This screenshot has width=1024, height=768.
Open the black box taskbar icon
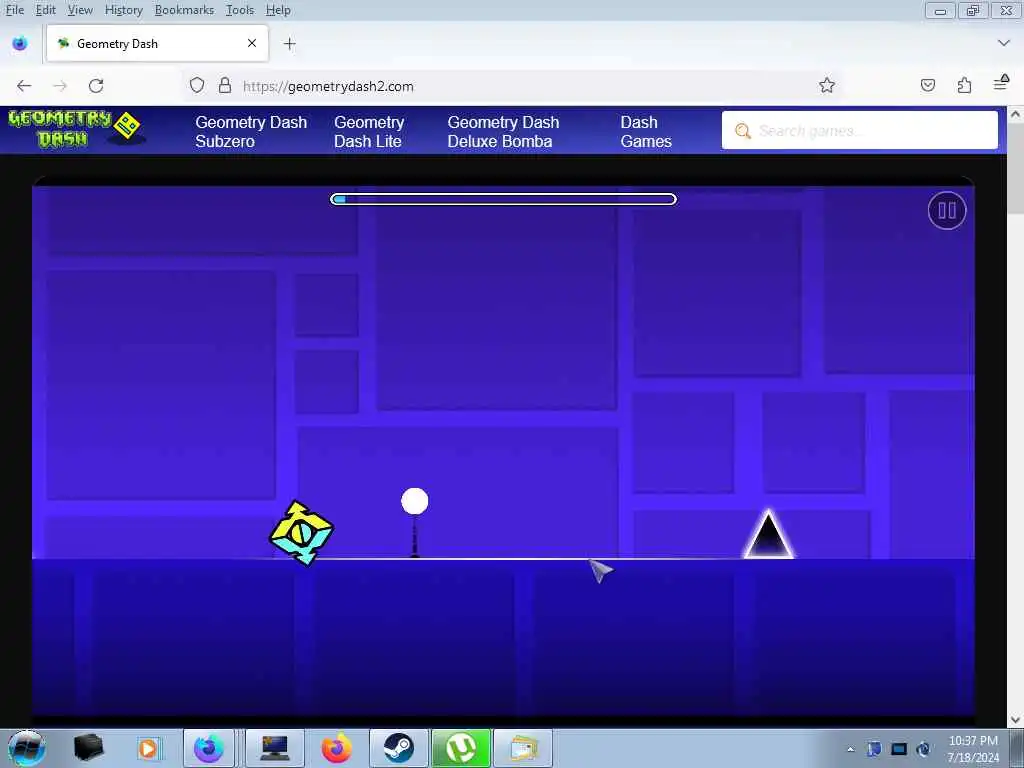(x=89, y=748)
